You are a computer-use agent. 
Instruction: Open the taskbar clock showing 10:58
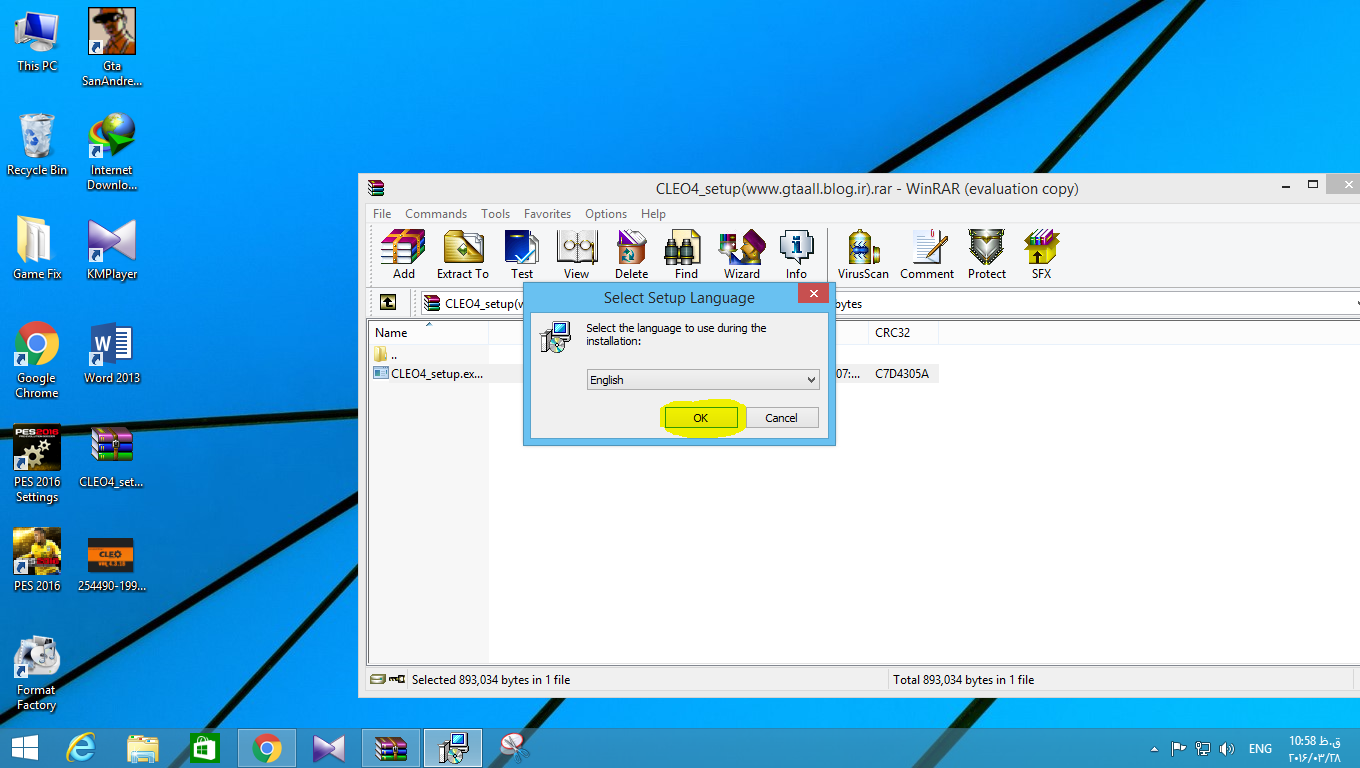click(1315, 748)
